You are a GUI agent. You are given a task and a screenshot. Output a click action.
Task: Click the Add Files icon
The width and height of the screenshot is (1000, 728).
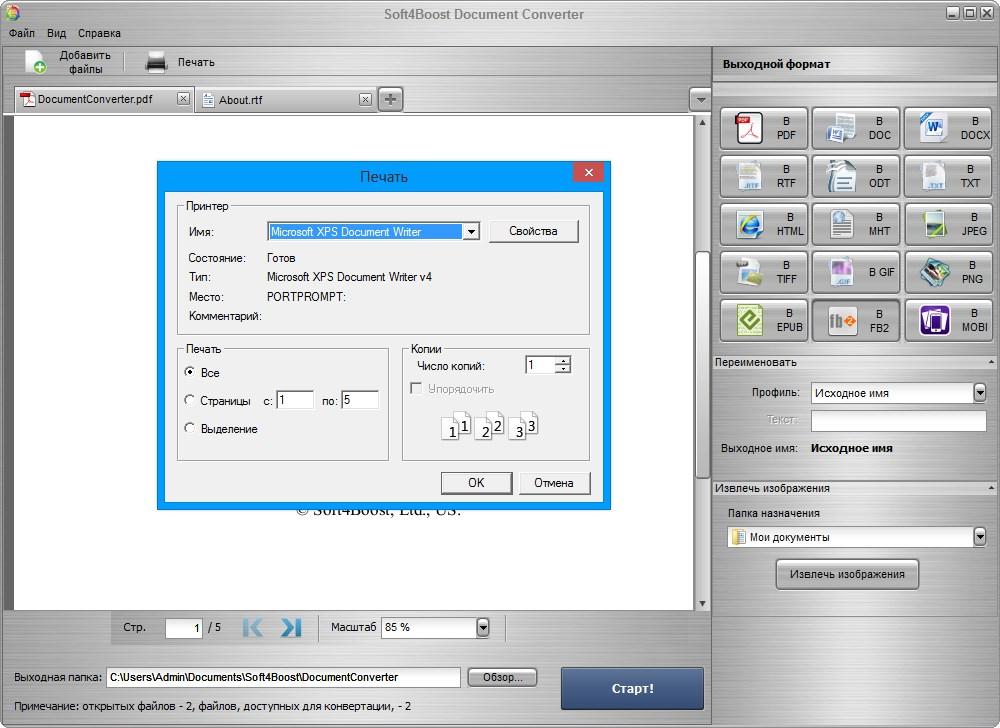click(36, 62)
